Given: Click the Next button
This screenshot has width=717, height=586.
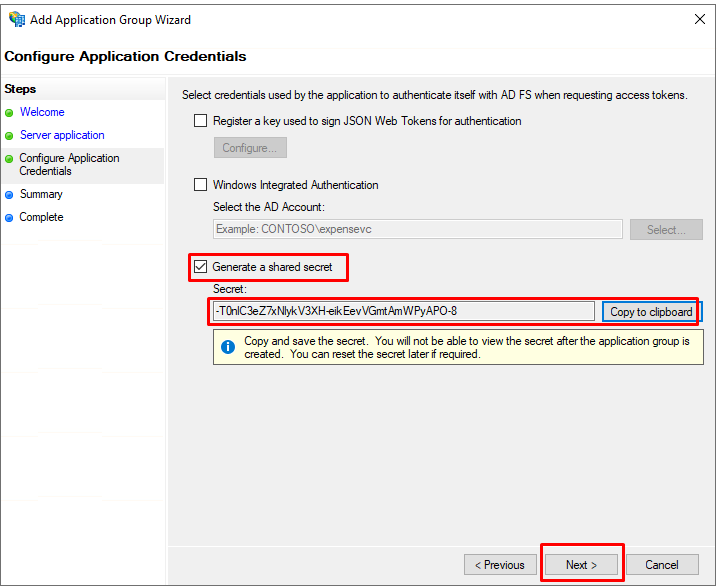Looking at the screenshot, I should tap(581, 565).
